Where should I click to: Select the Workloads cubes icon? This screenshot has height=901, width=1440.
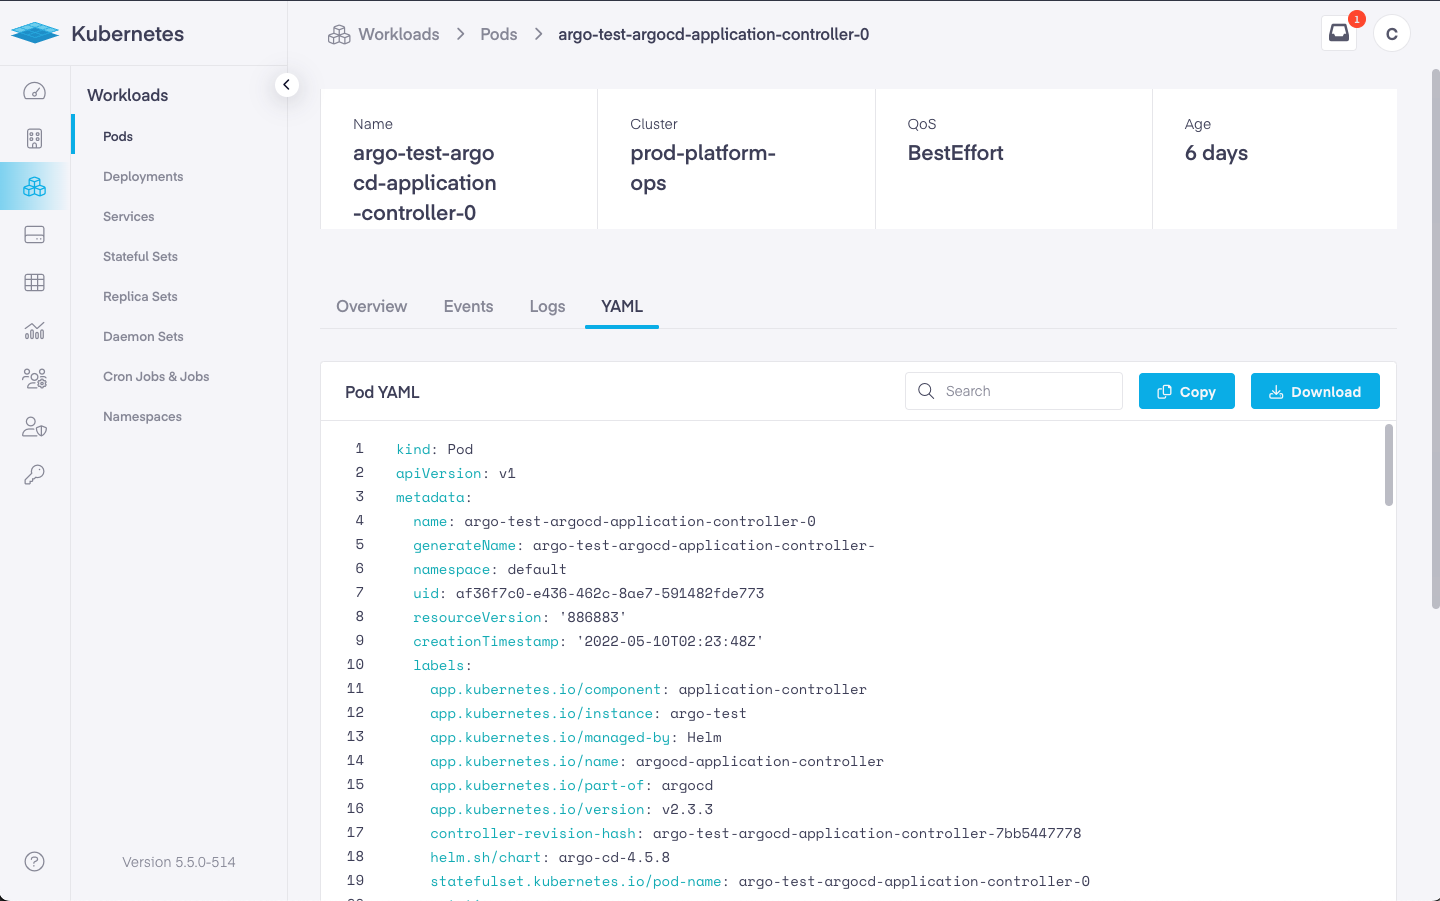point(35,187)
